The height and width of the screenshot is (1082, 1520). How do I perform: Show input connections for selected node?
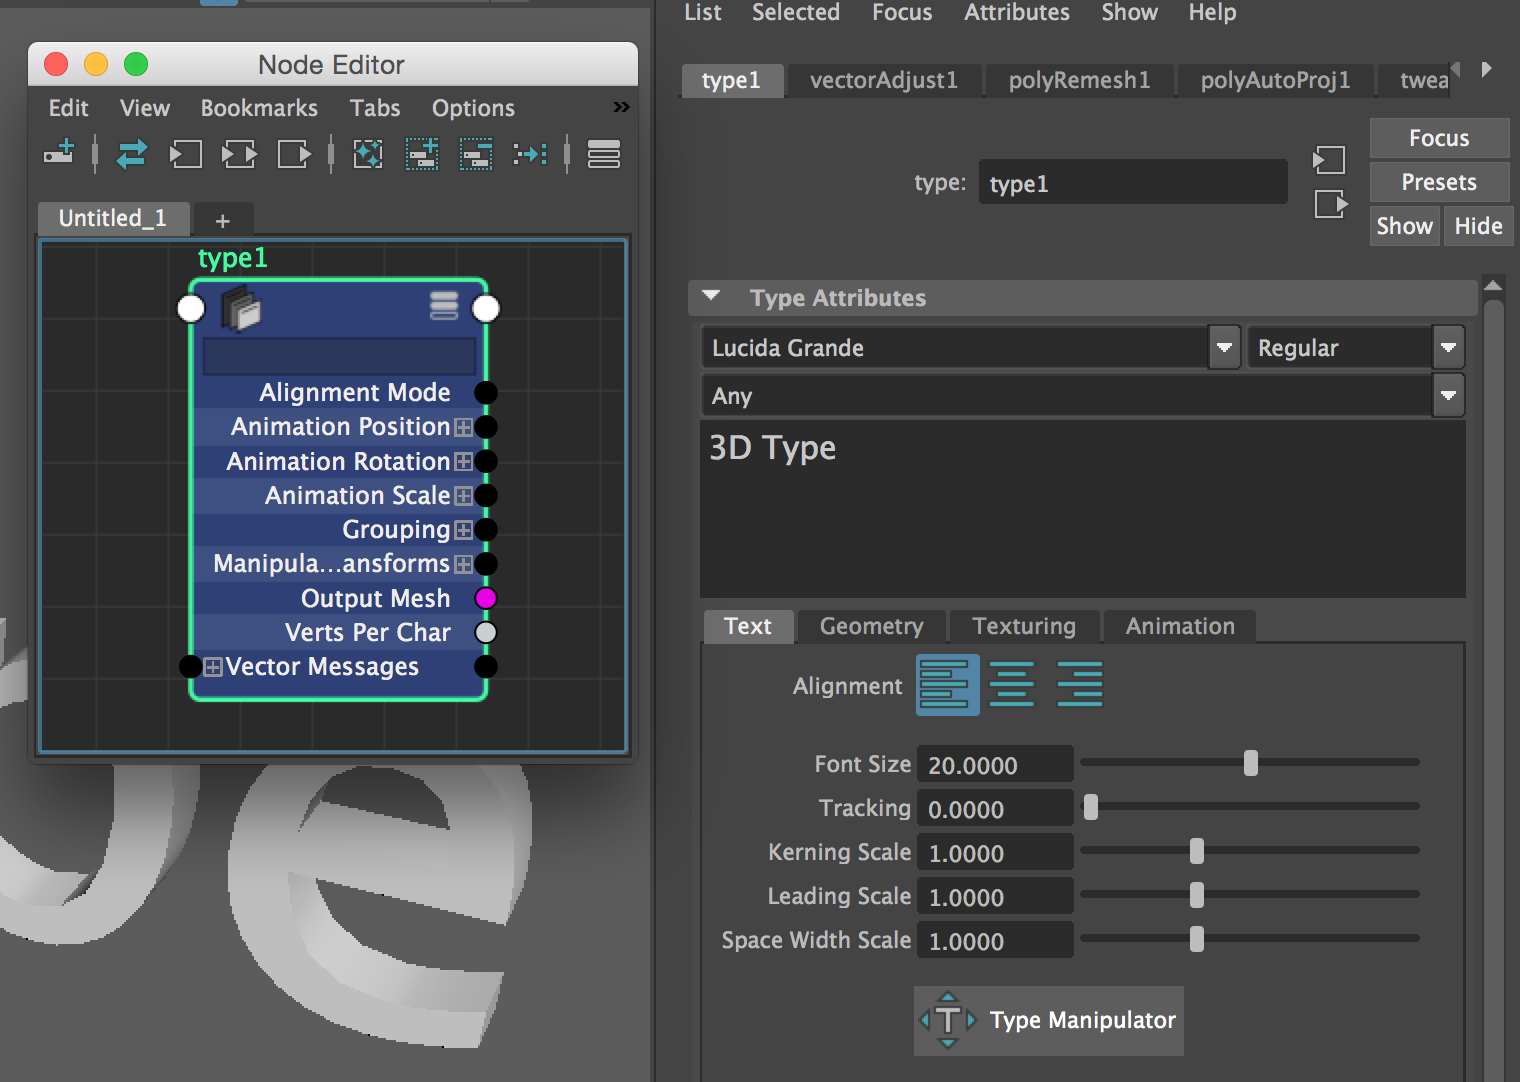pos(186,154)
